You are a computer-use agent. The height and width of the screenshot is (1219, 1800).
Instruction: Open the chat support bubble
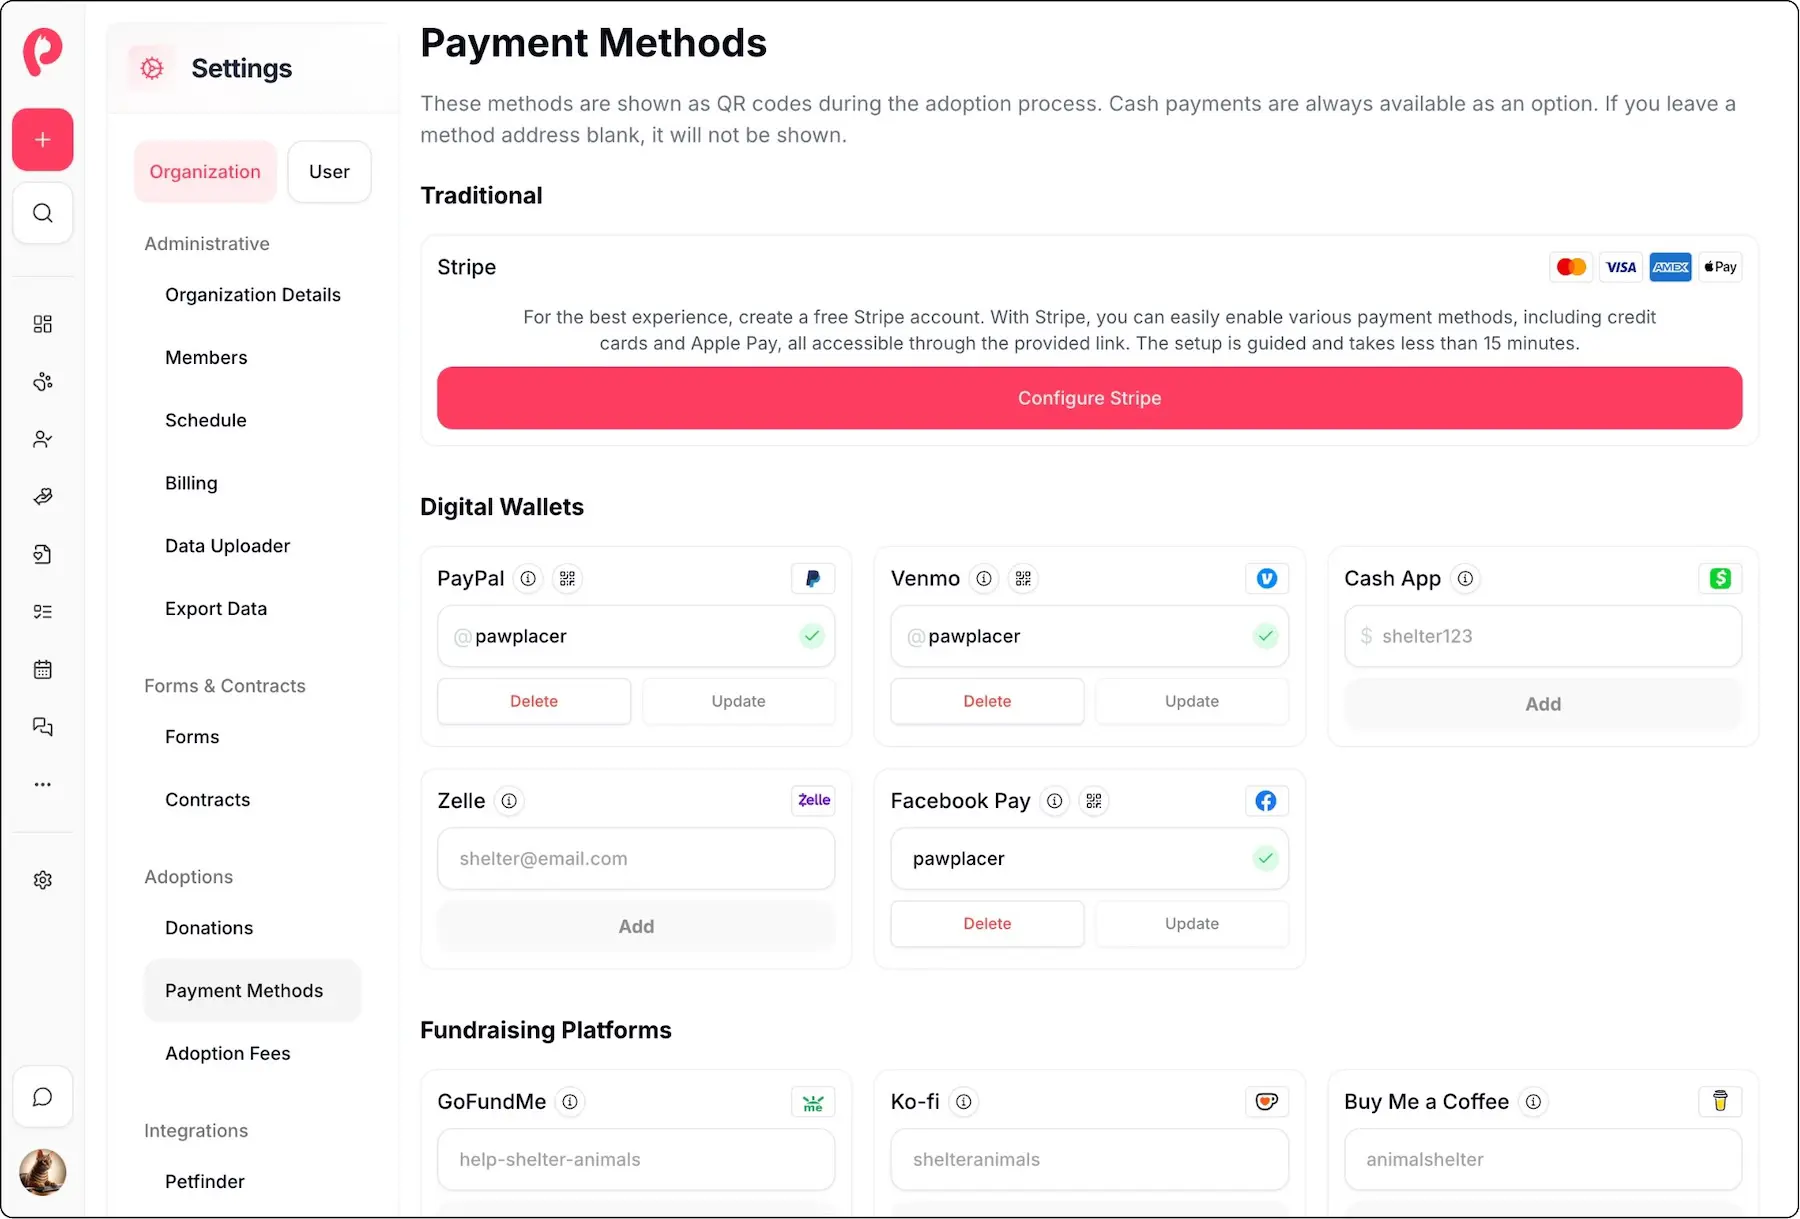[42, 1096]
